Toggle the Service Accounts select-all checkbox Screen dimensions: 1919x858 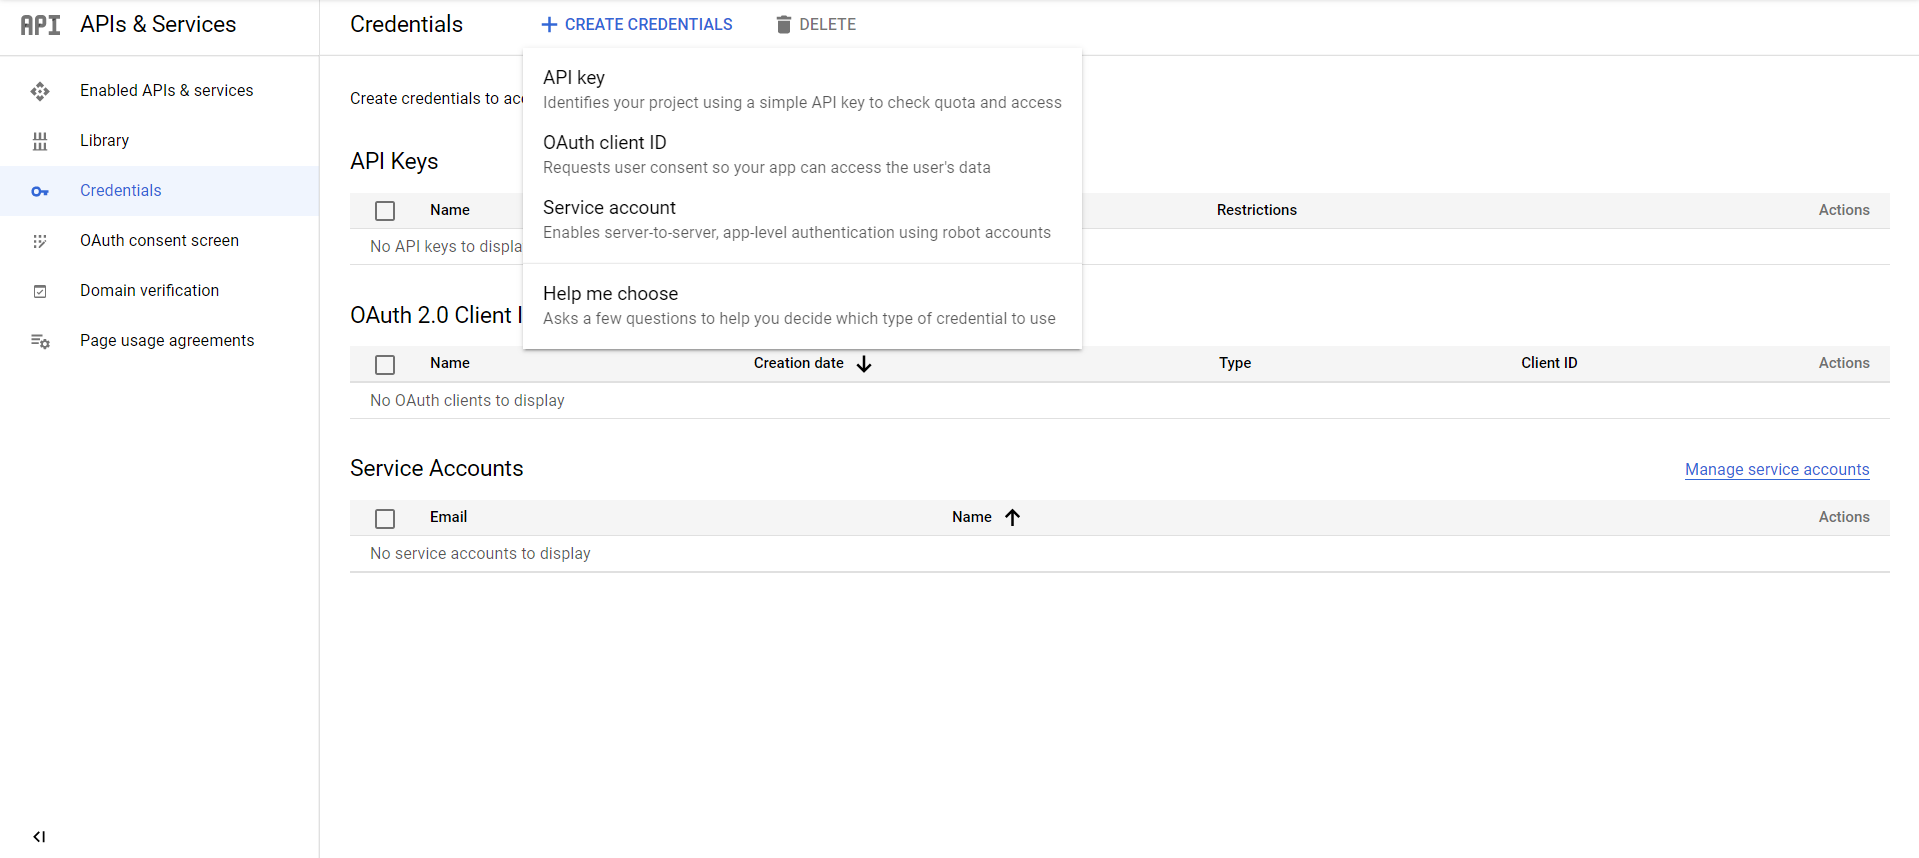pyautogui.click(x=385, y=518)
